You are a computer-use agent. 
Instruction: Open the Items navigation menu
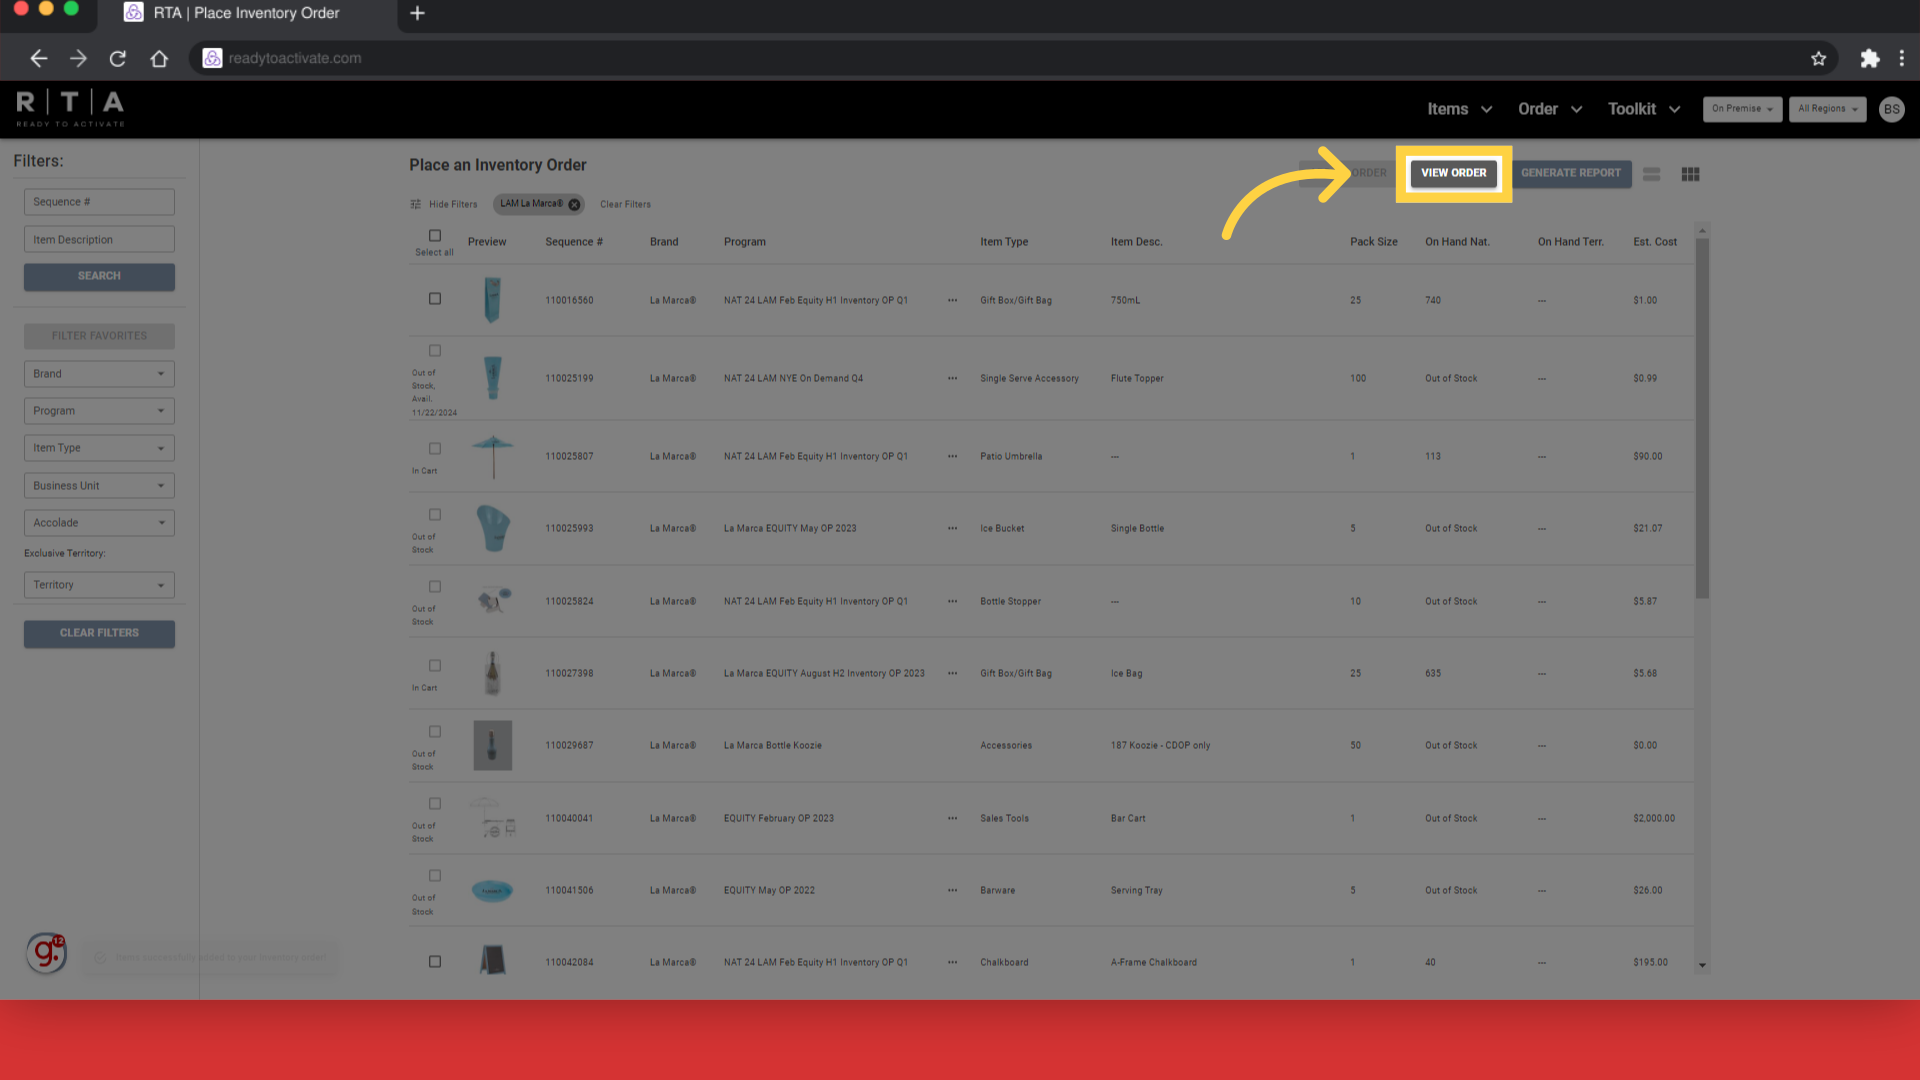coord(1459,109)
